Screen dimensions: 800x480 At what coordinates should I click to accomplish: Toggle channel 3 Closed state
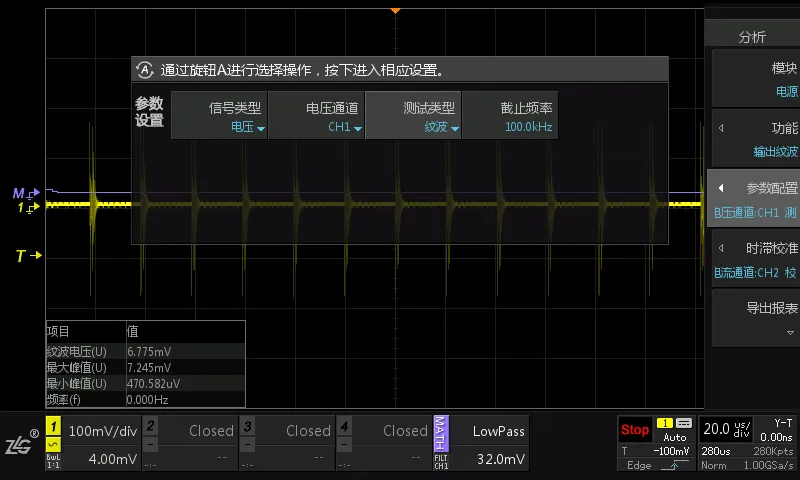(287, 443)
